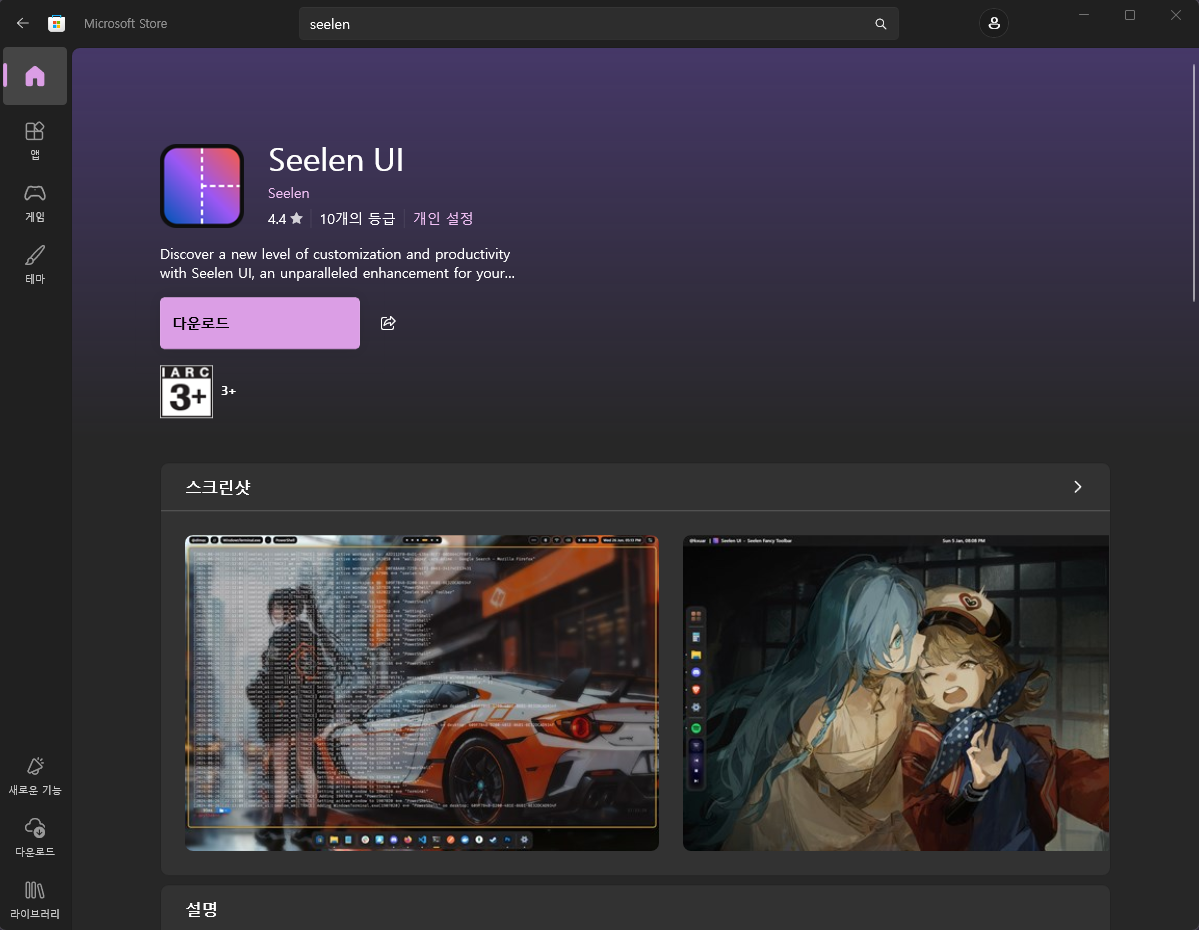This screenshot has width=1199, height=930.
Task: Click the truncated app description text
Action: pyautogui.click(x=337, y=264)
